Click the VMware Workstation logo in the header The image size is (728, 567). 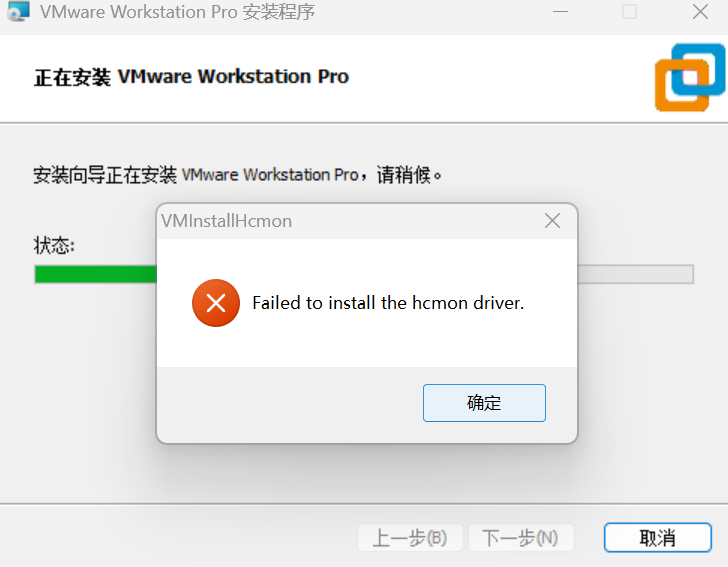[x=690, y=78]
